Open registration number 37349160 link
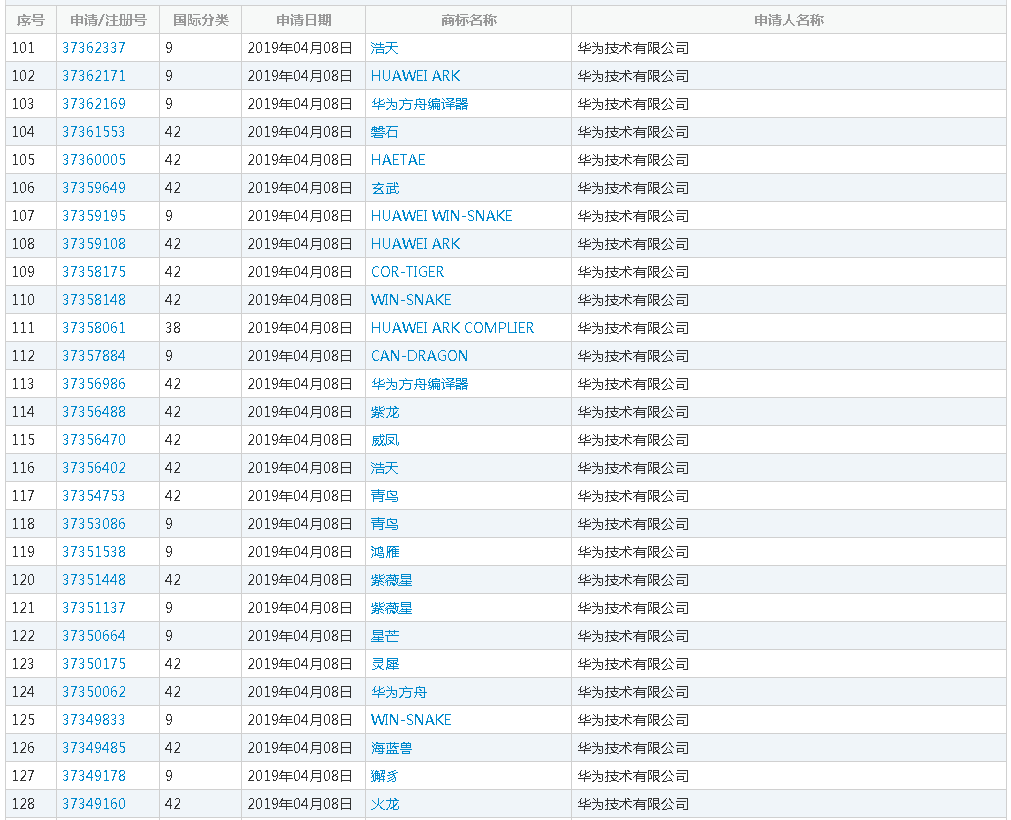 (94, 804)
